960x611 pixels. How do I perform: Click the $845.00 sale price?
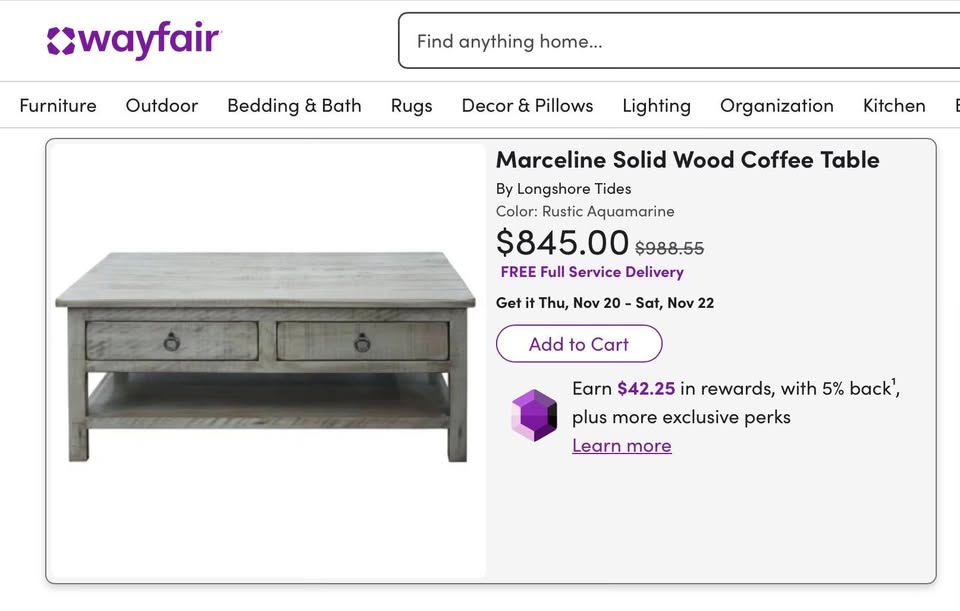pyautogui.click(x=562, y=243)
